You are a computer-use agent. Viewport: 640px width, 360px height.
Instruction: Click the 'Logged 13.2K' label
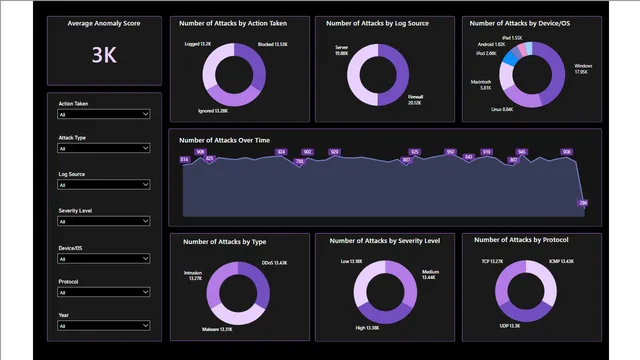coord(198,44)
